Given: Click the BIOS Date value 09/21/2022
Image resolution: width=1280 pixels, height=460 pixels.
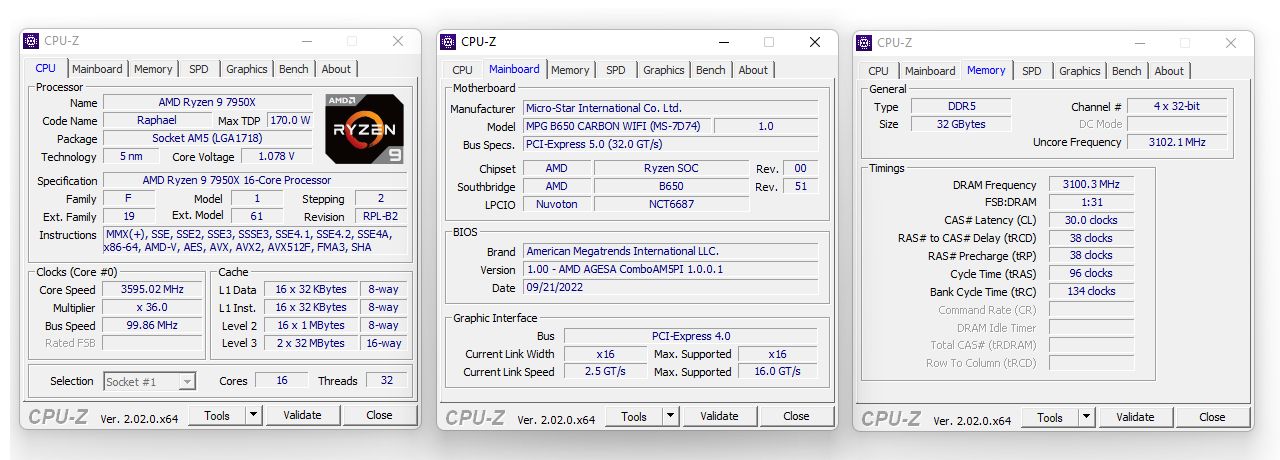Looking at the screenshot, I should pos(670,288).
